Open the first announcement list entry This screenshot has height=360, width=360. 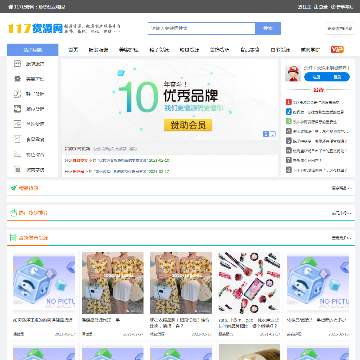(316, 102)
